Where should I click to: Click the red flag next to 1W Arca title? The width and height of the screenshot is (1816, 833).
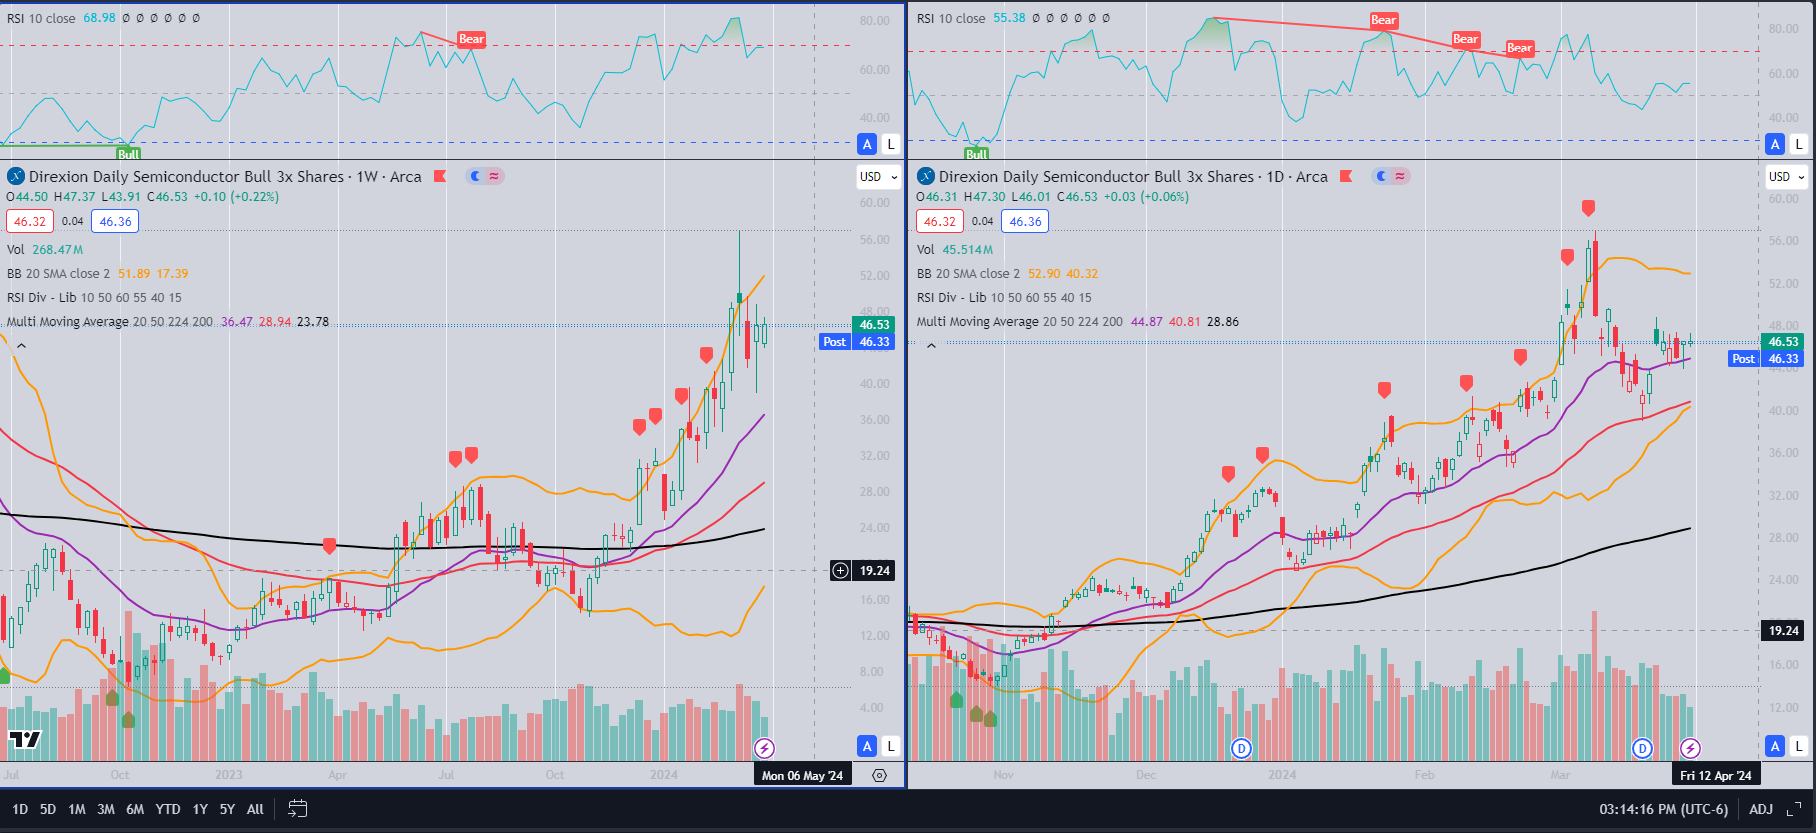[x=440, y=176]
